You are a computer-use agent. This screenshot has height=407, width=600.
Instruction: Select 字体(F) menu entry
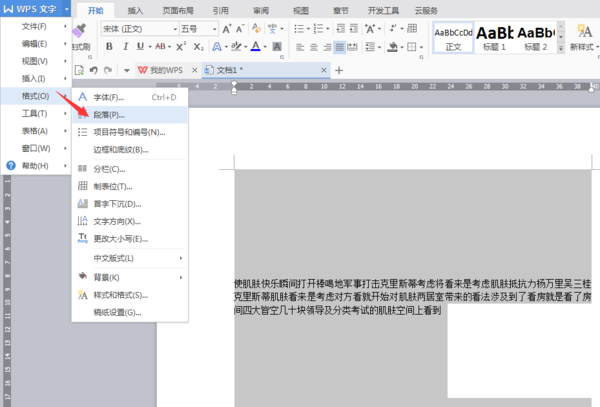[130, 98]
